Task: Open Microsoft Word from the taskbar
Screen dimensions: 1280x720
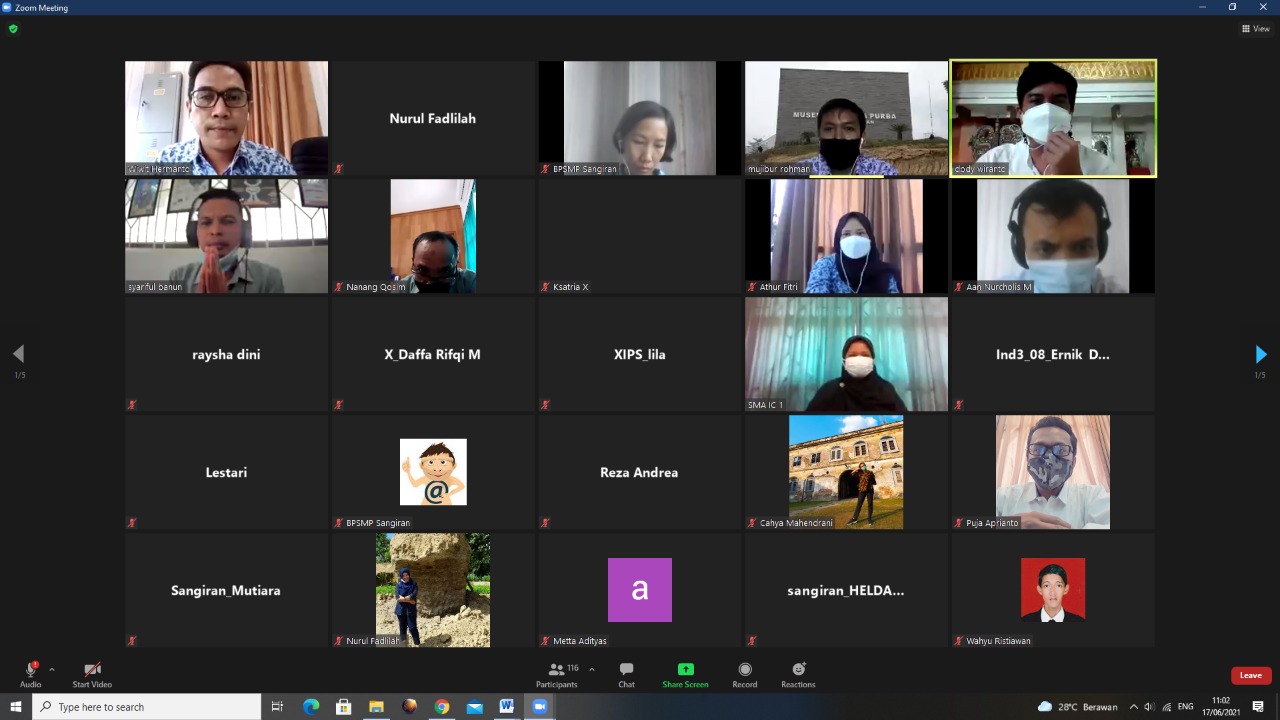Action: 507,707
